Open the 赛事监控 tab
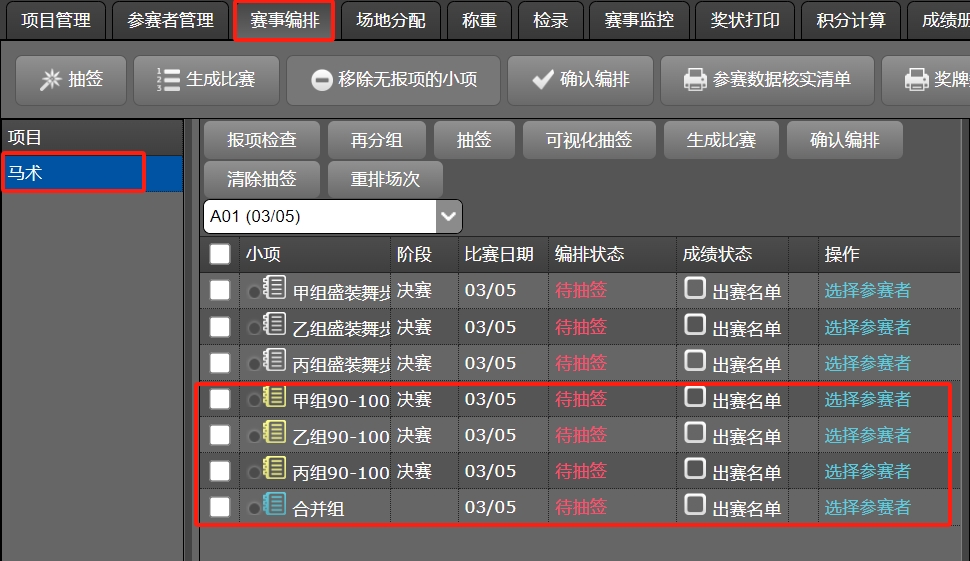 pos(639,20)
